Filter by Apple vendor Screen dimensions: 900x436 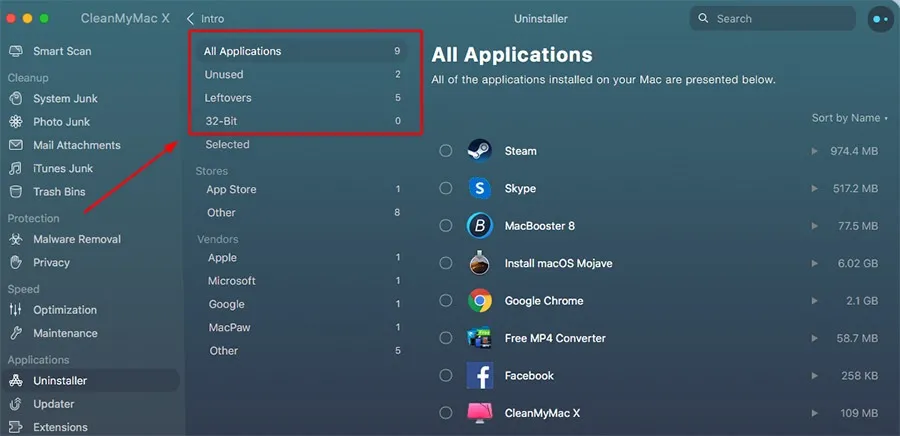(x=301, y=258)
